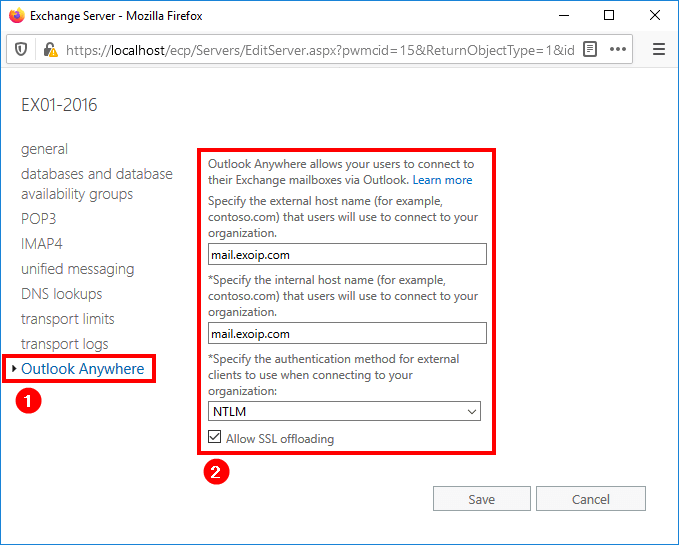Screen dimensions: 679x545
Task: Follow the Learn more link
Action: tap(442, 180)
